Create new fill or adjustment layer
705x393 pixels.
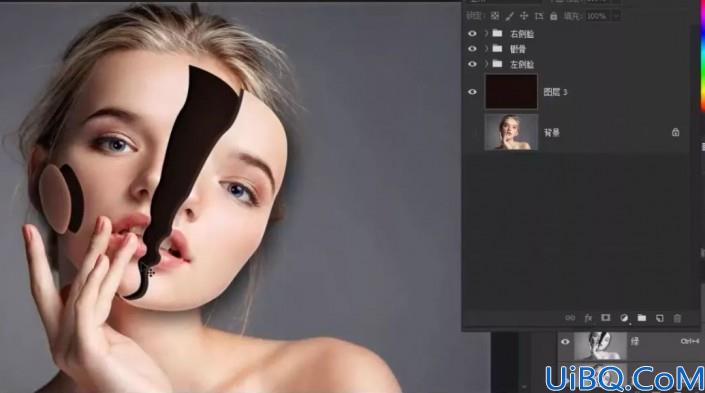624,318
